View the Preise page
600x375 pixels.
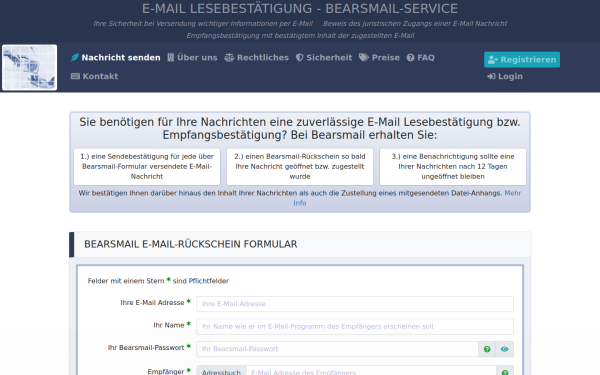[379, 57]
